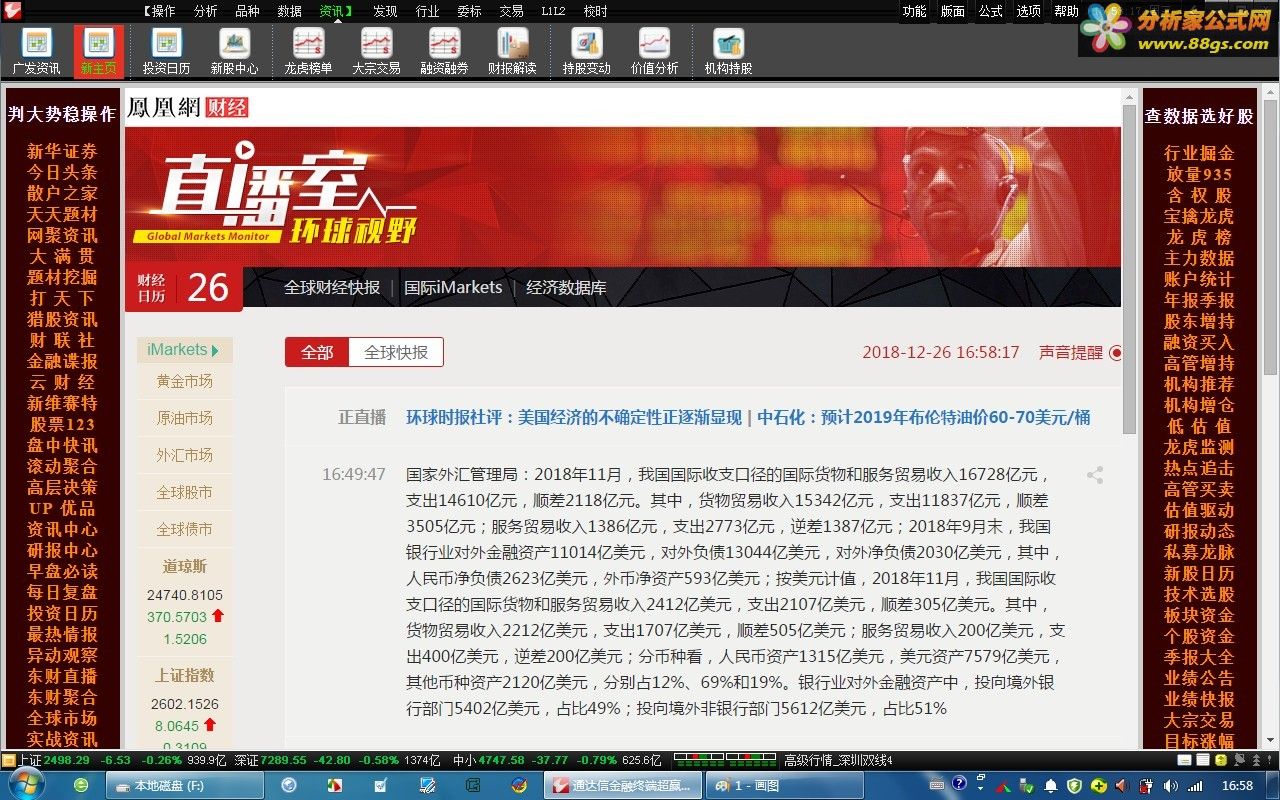Open the 广发资讯 toolbar icon
Screen dimensions: 1280x800
tap(37, 52)
